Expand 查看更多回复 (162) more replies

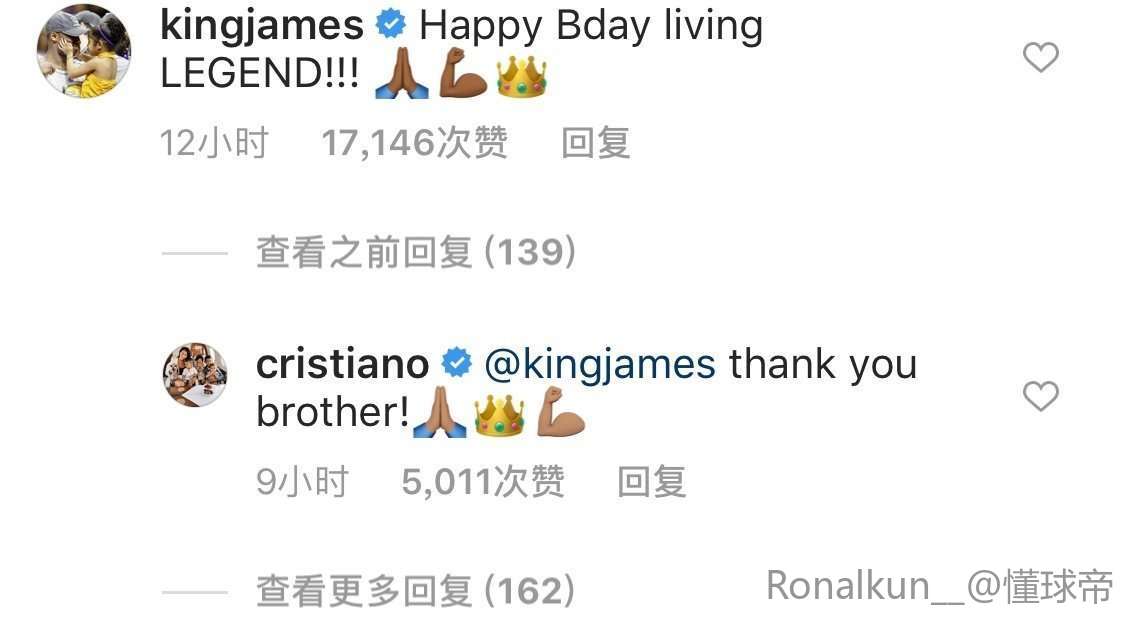coord(416,591)
